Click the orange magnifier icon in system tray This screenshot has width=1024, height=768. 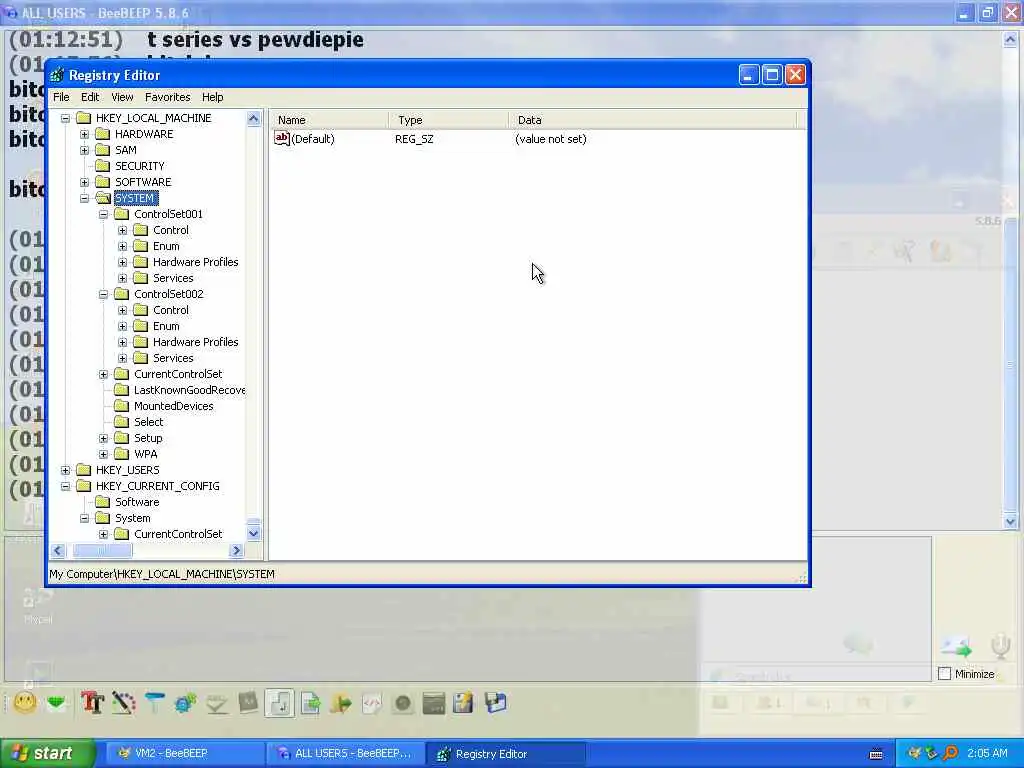click(950, 754)
